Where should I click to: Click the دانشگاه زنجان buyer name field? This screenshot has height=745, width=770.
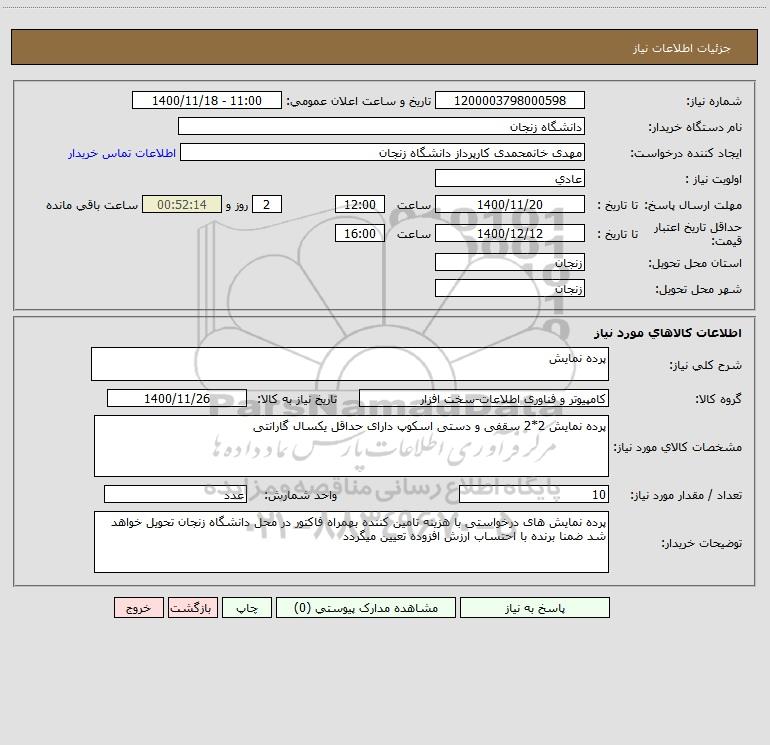381,126
